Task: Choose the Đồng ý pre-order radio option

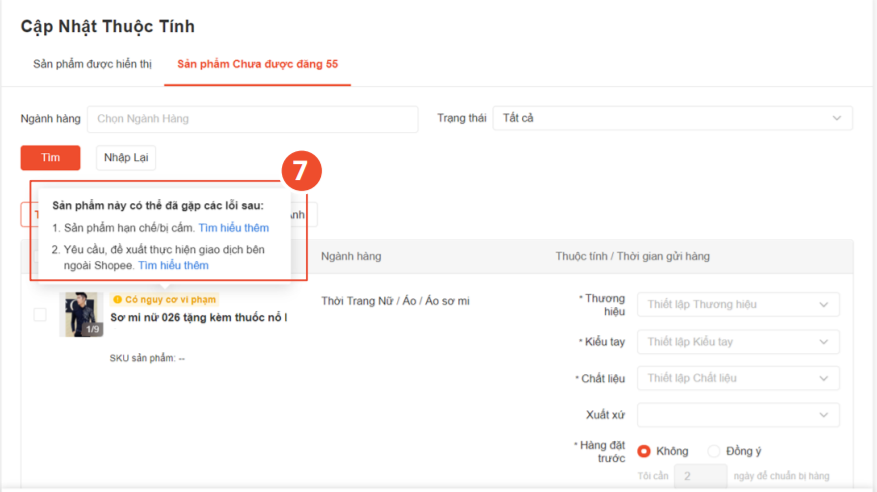Action: click(x=713, y=451)
